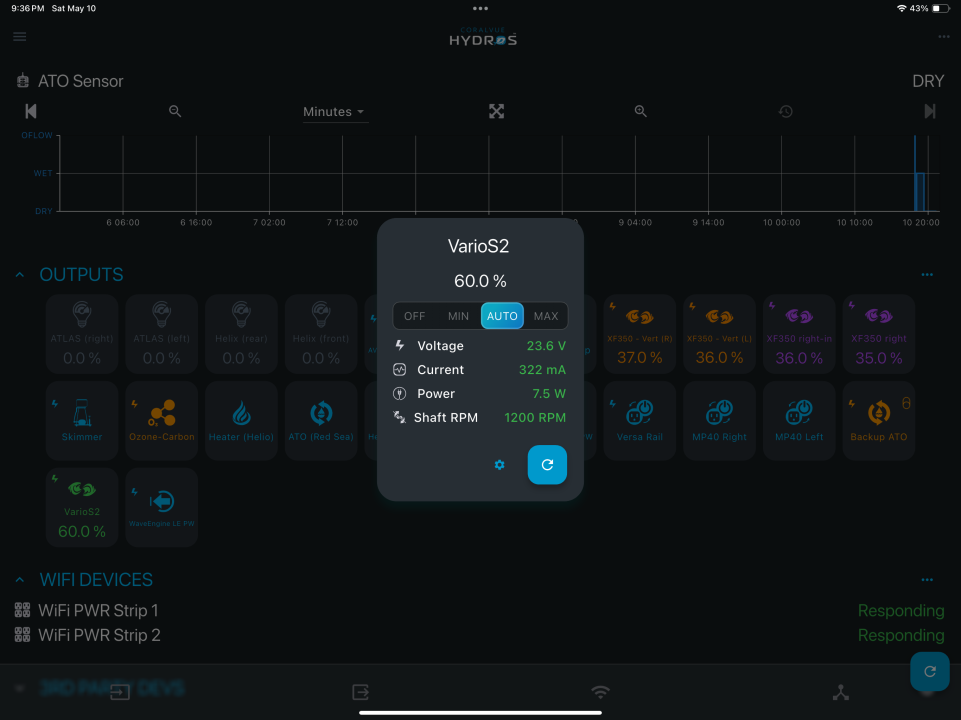Click the status bar WiFi icon
Image resolution: width=961 pixels, height=720 pixels.
[902, 9]
